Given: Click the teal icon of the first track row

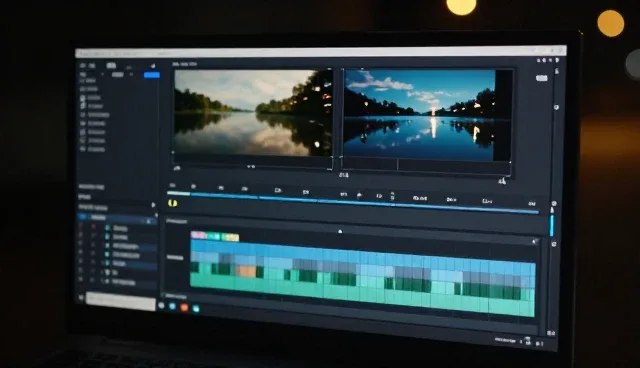Looking at the screenshot, I should (108, 228).
